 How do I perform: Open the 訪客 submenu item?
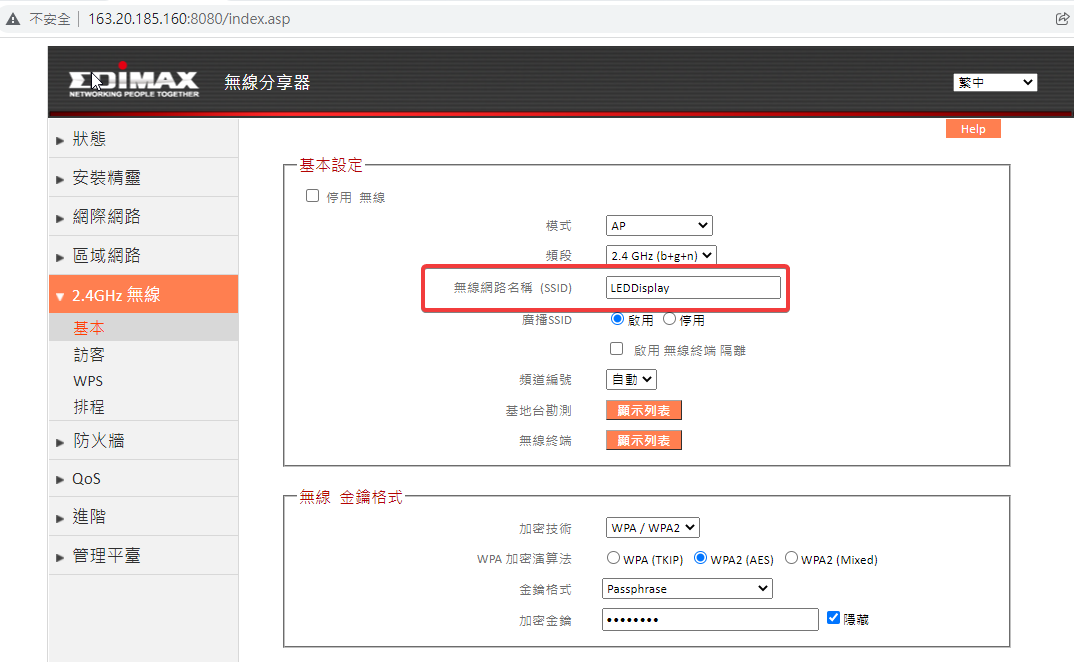(89, 355)
